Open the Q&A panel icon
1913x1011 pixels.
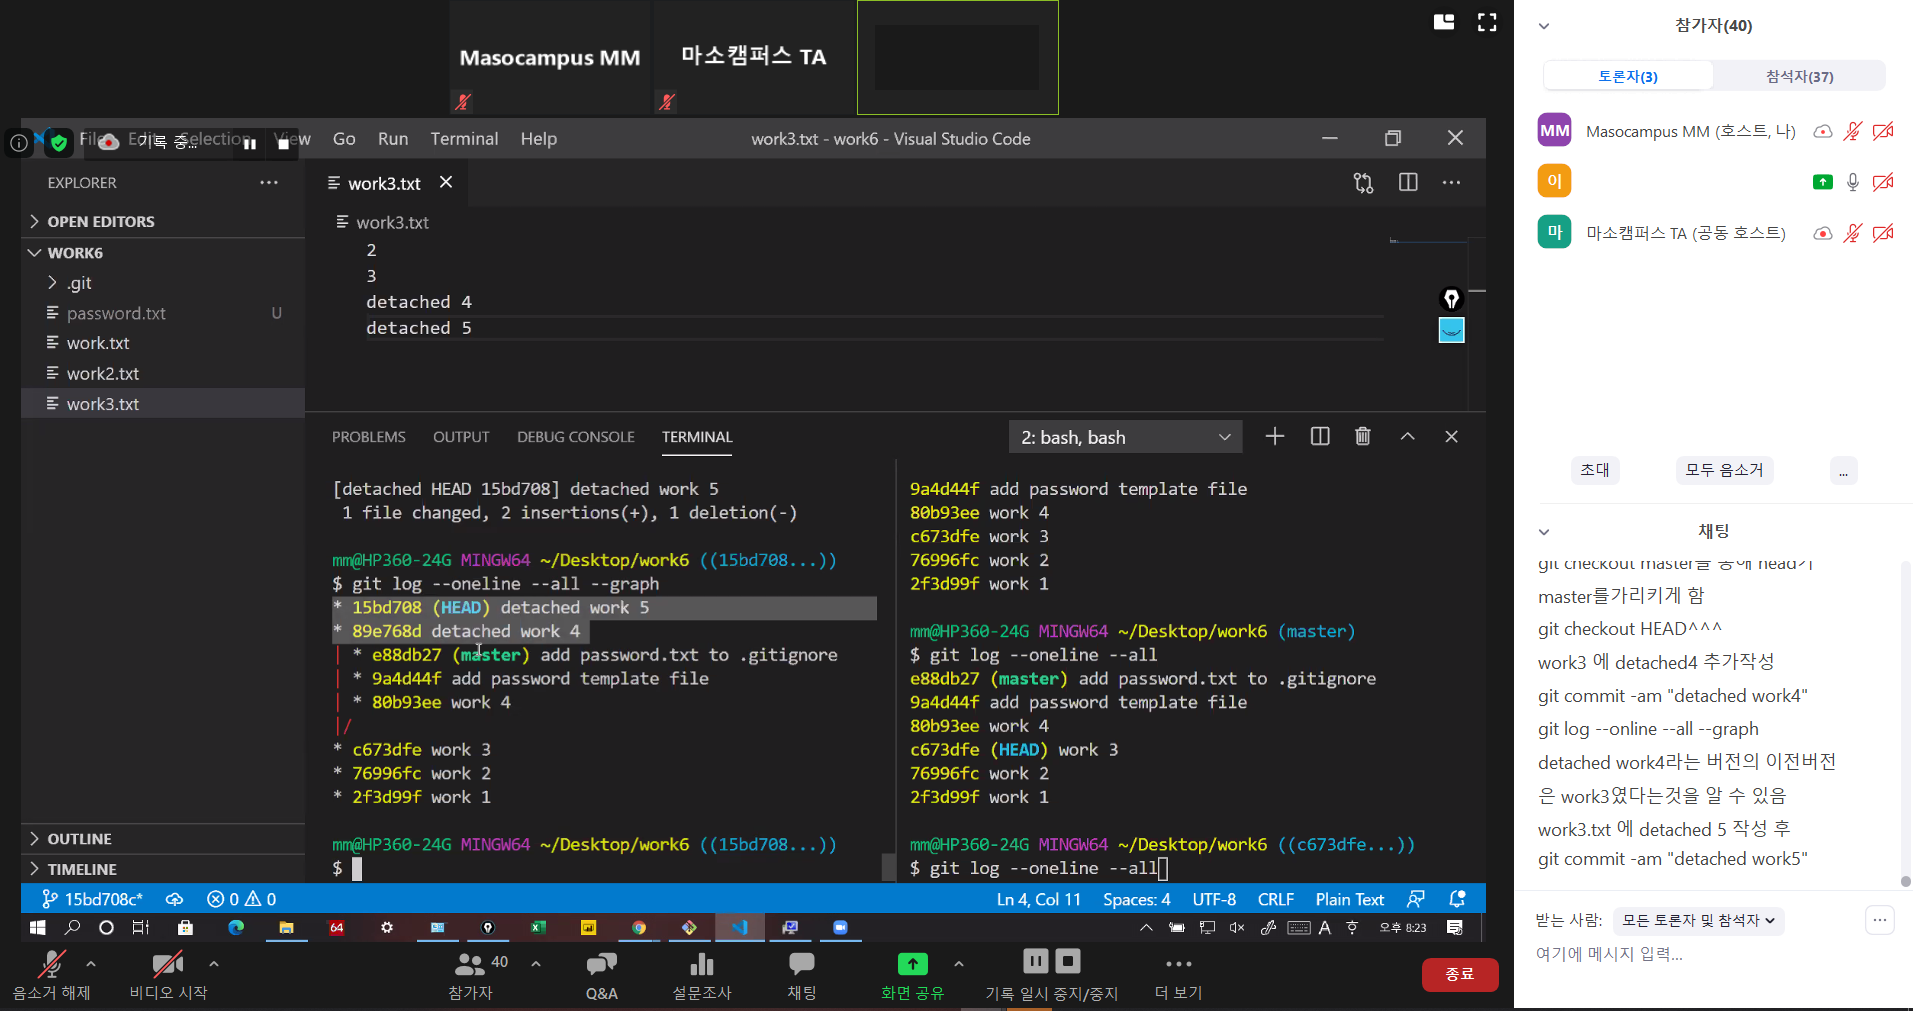[601, 964]
